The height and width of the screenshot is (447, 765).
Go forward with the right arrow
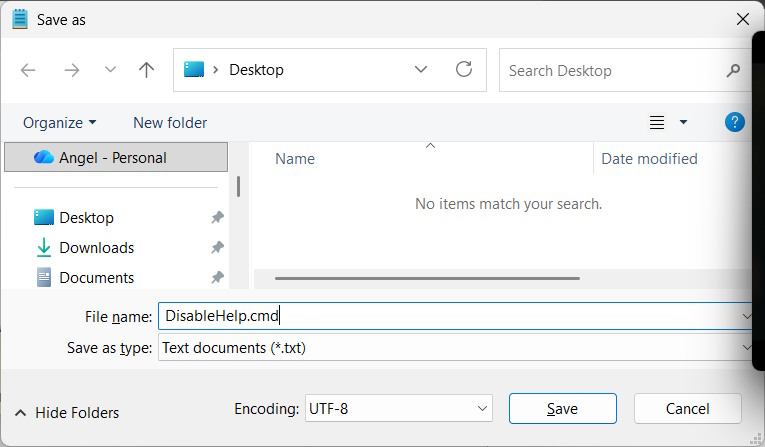tap(72, 70)
